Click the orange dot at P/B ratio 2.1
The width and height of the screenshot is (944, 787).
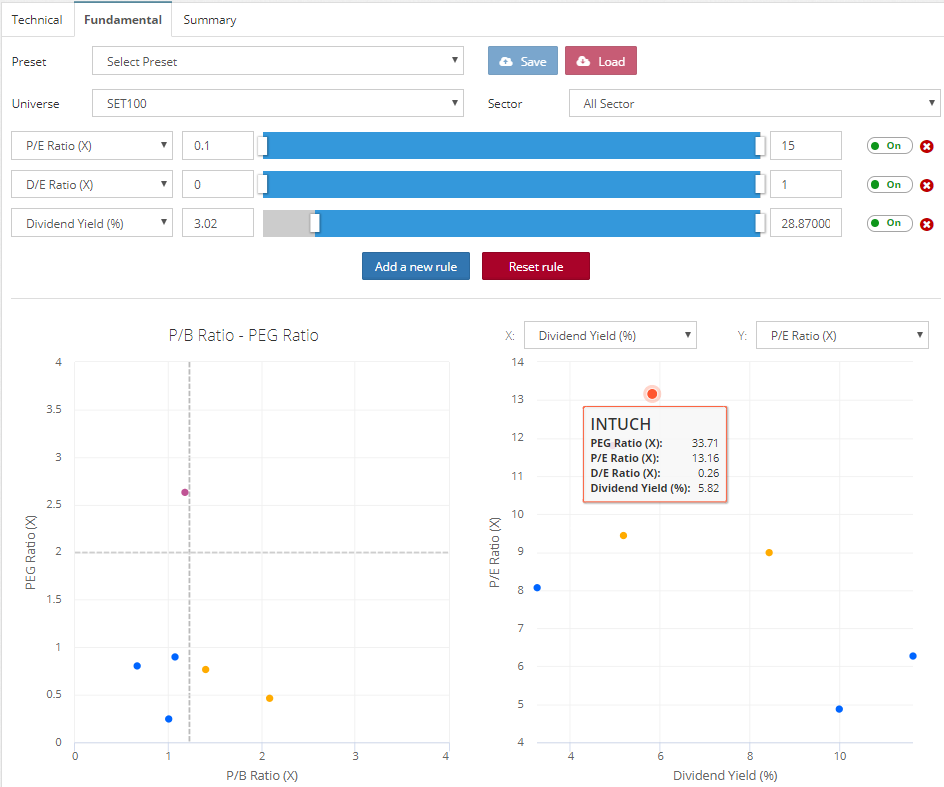(270, 698)
